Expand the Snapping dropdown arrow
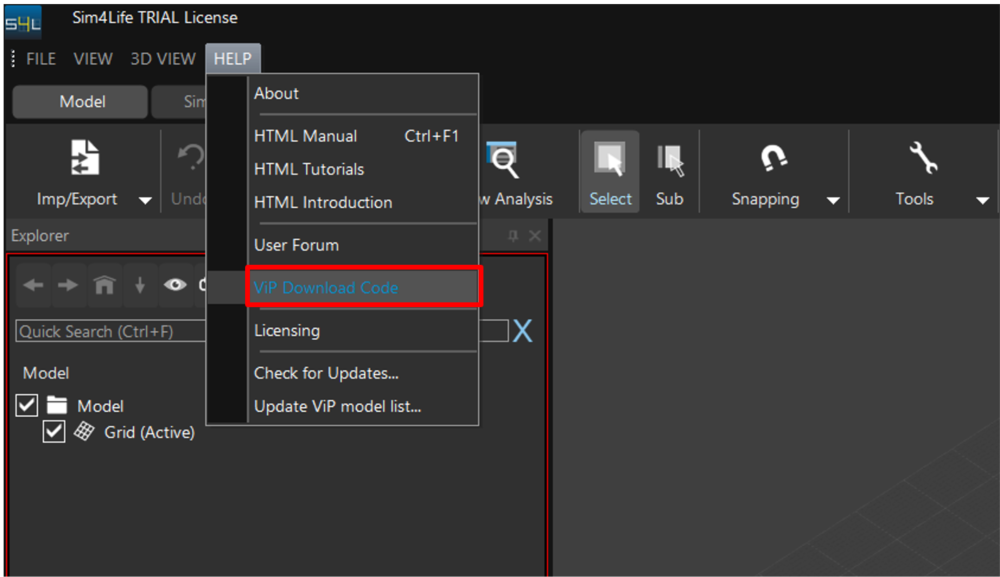Image resolution: width=1000 pixels, height=577 pixels. pyautogui.click(x=833, y=201)
